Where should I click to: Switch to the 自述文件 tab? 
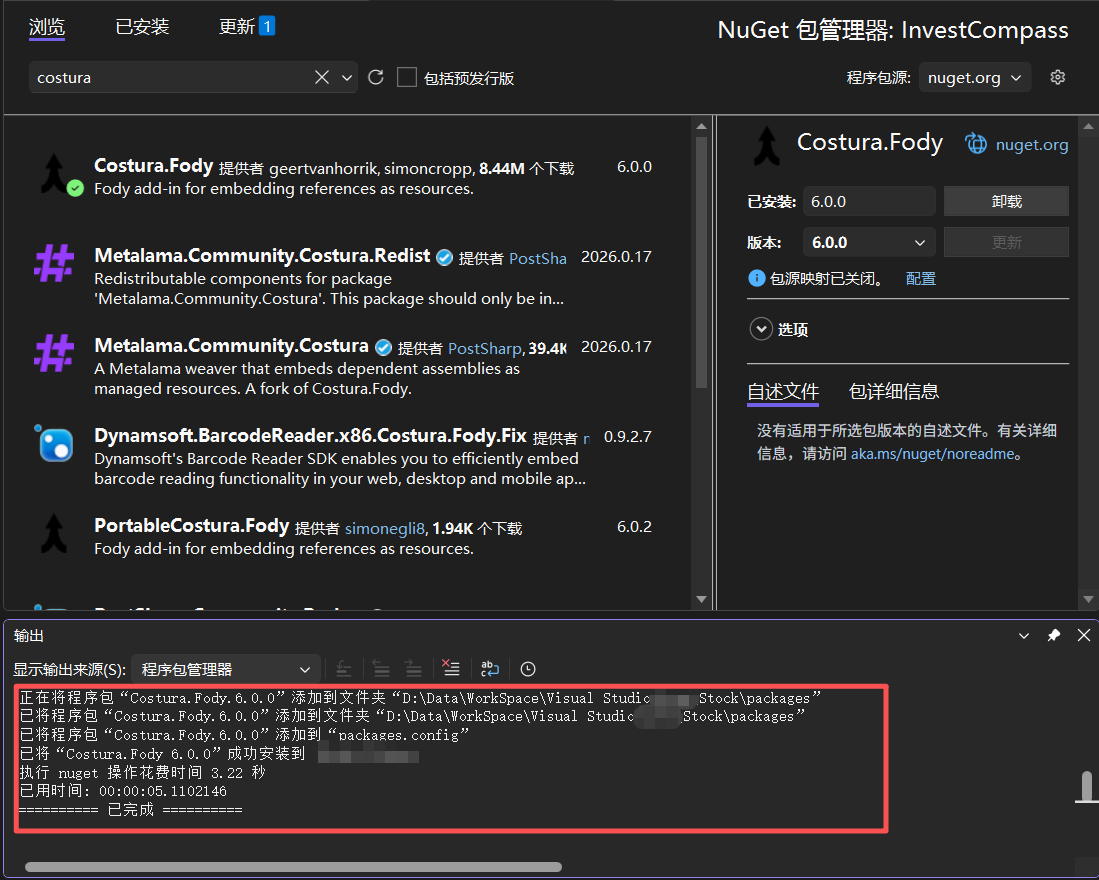coord(783,391)
